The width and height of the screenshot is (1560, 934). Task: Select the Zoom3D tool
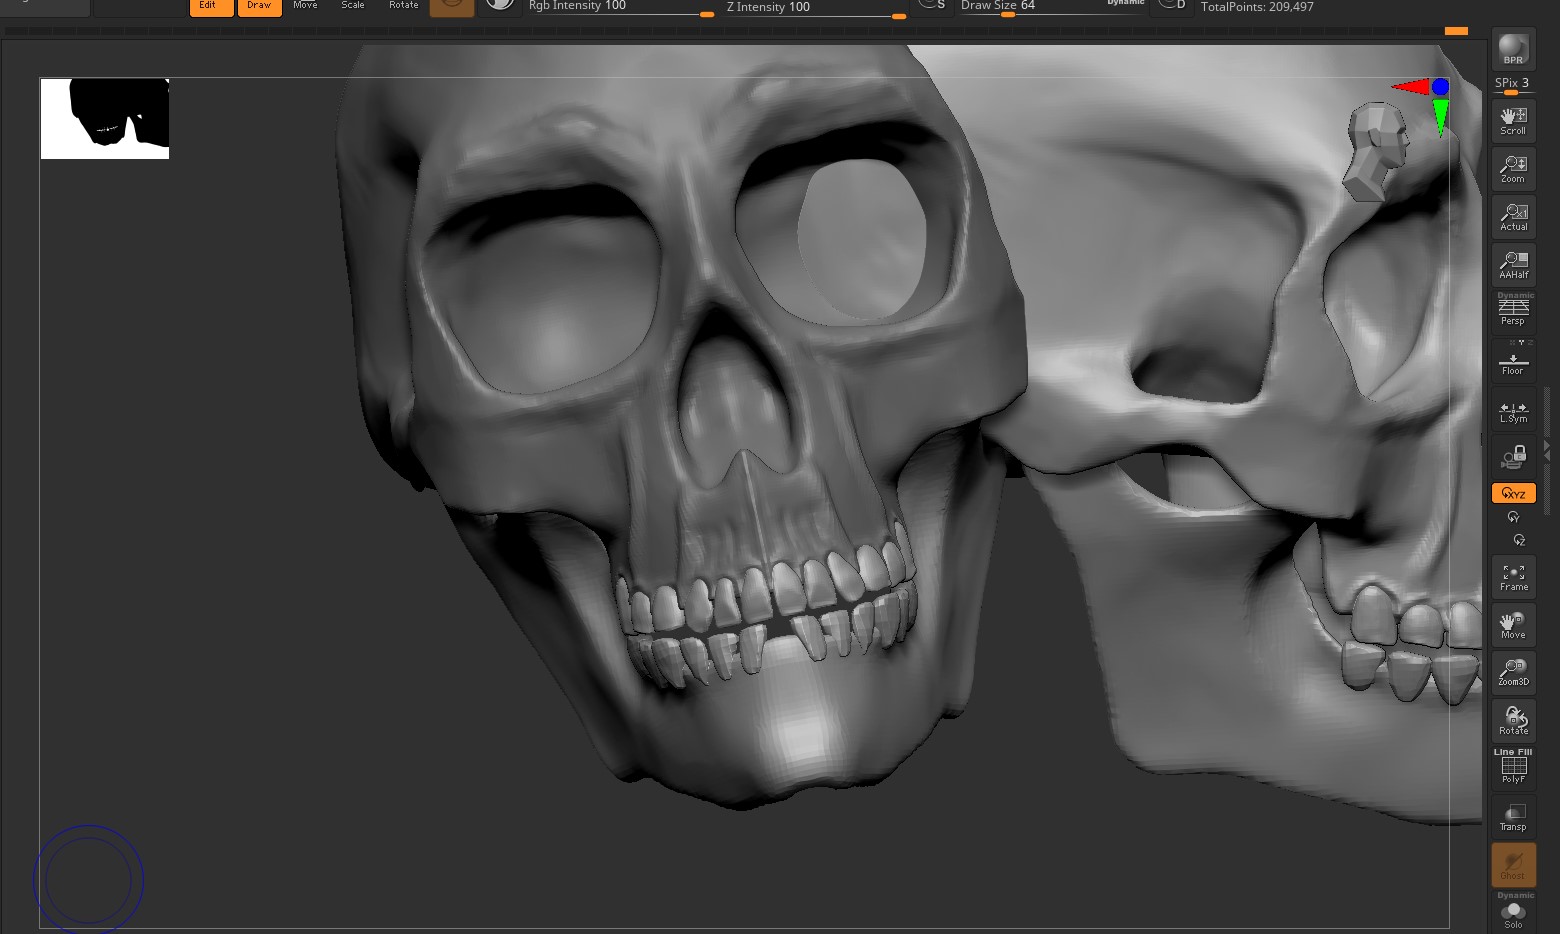pyautogui.click(x=1513, y=672)
